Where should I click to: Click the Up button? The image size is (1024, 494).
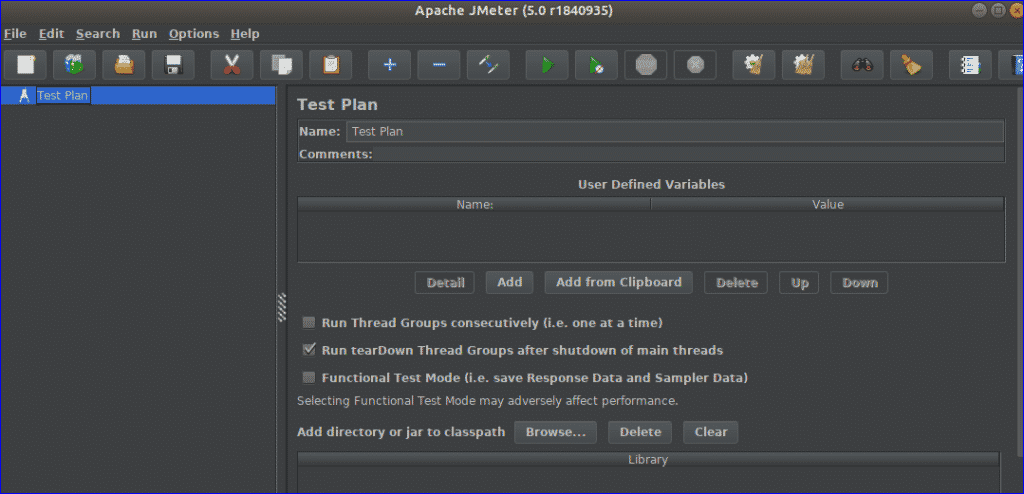tap(799, 283)
